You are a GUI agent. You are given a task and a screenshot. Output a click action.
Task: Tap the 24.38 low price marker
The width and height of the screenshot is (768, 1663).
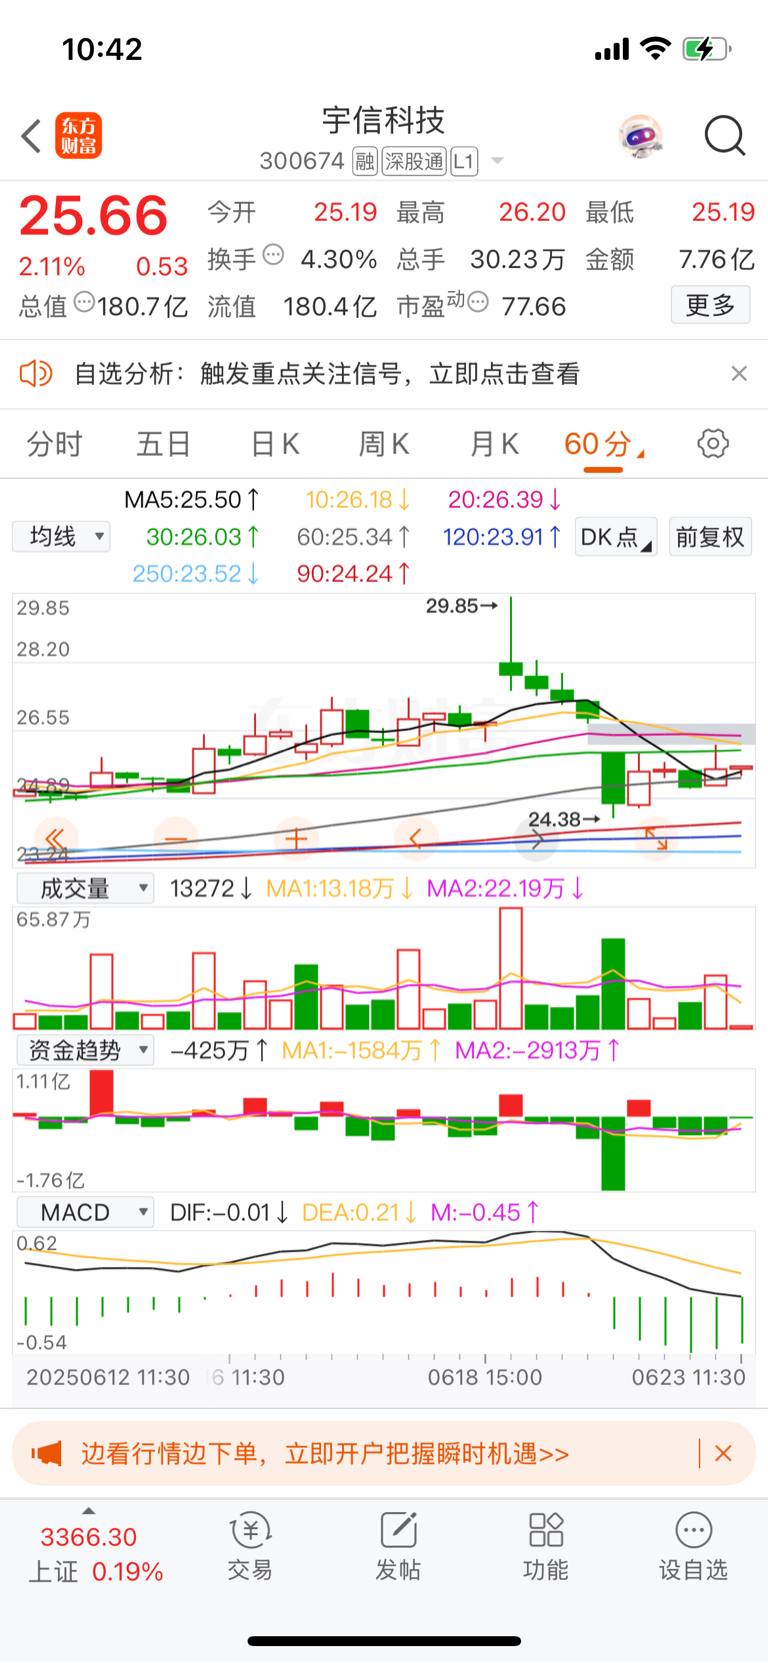click(x=563, y=819)
